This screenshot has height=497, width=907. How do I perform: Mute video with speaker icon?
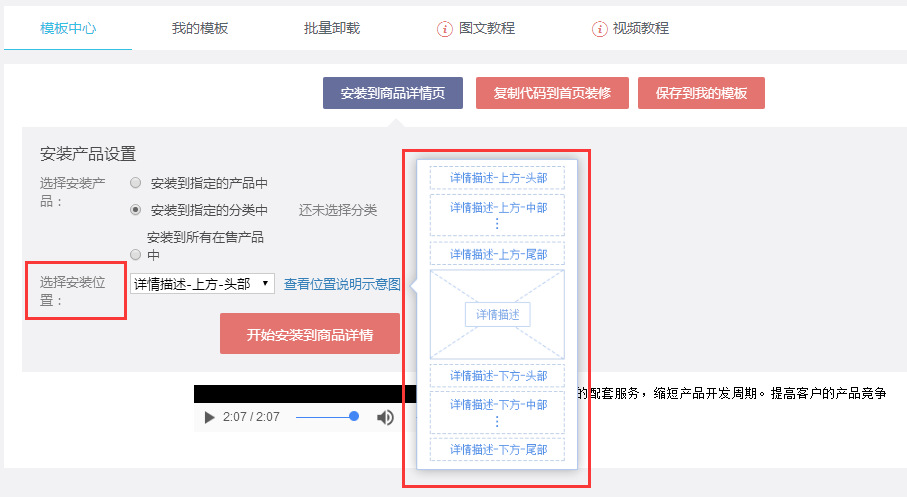coord(385,417)
